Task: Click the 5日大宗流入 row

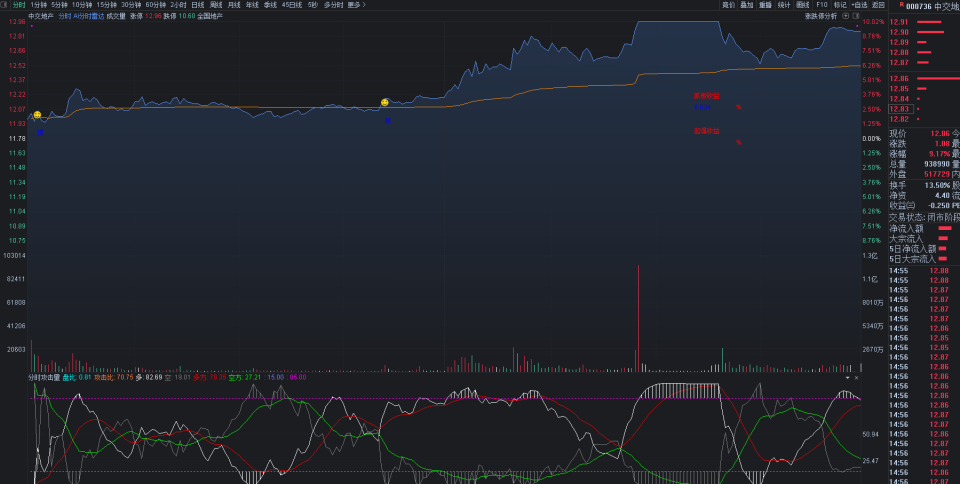Action: coord(924,259)
